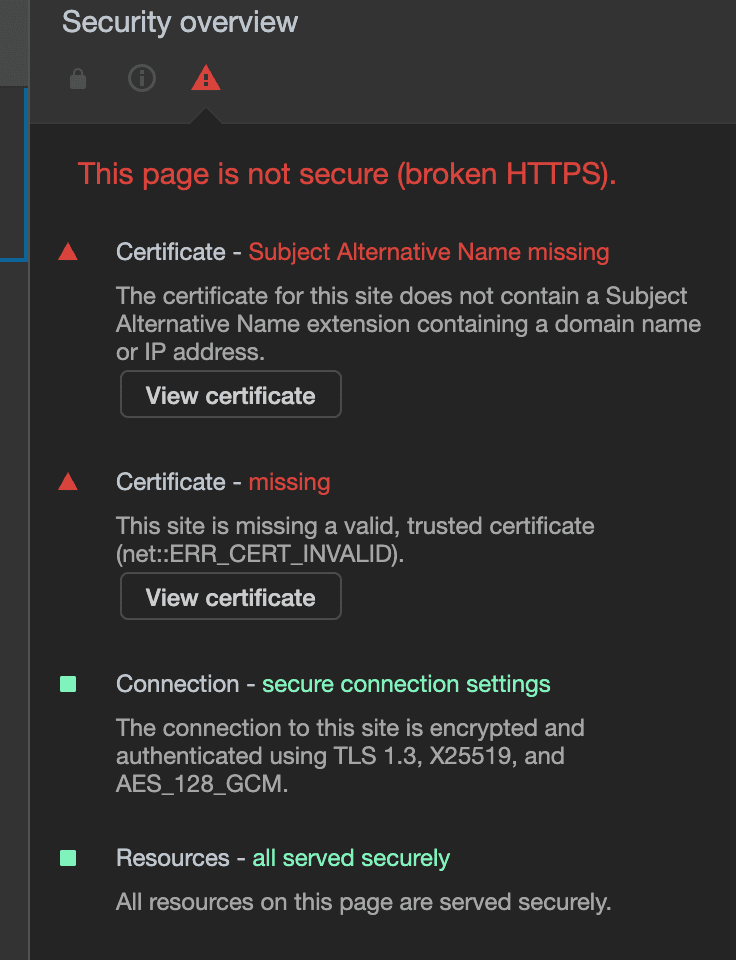Click 'secure connection settings' green text
The height and width of the screenshot is (960, 736).
[x=406, y=684]
